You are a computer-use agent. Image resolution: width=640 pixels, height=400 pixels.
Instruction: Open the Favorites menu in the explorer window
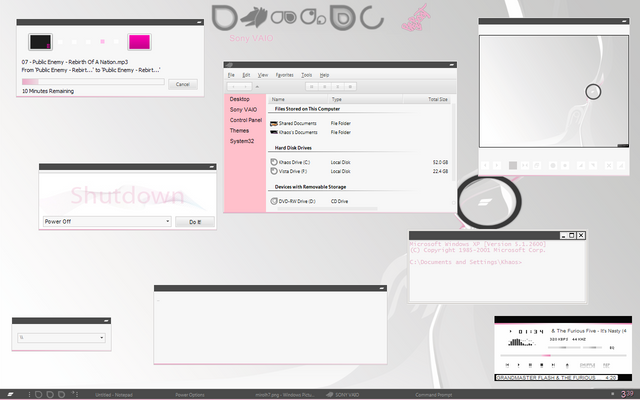click(284, 75)
